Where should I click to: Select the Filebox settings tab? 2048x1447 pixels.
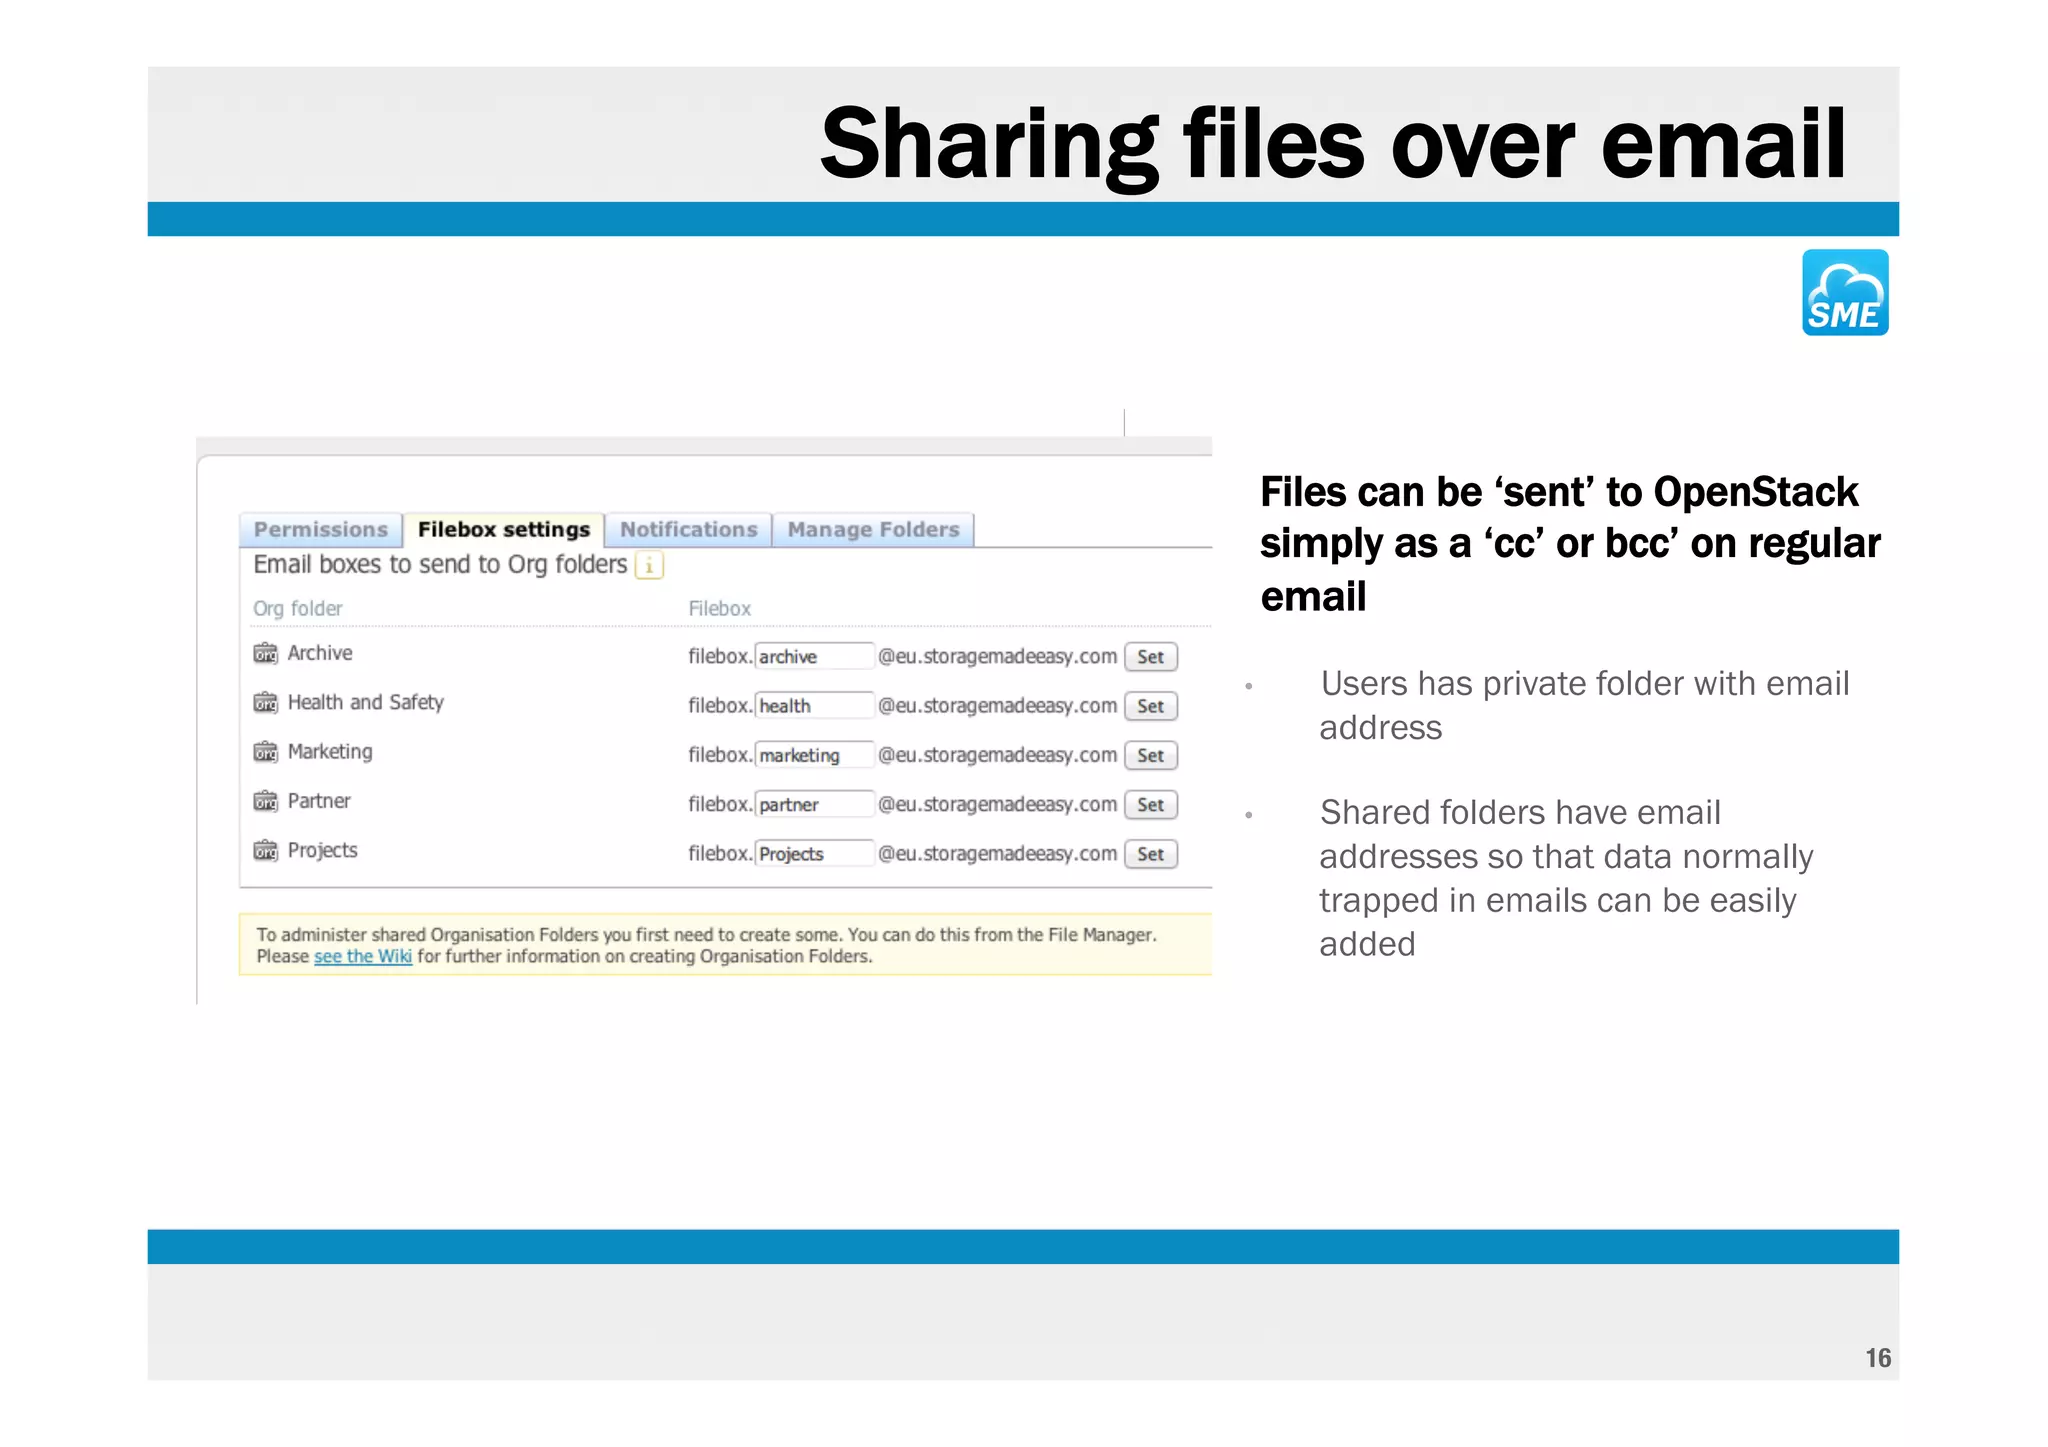[504, 529]
